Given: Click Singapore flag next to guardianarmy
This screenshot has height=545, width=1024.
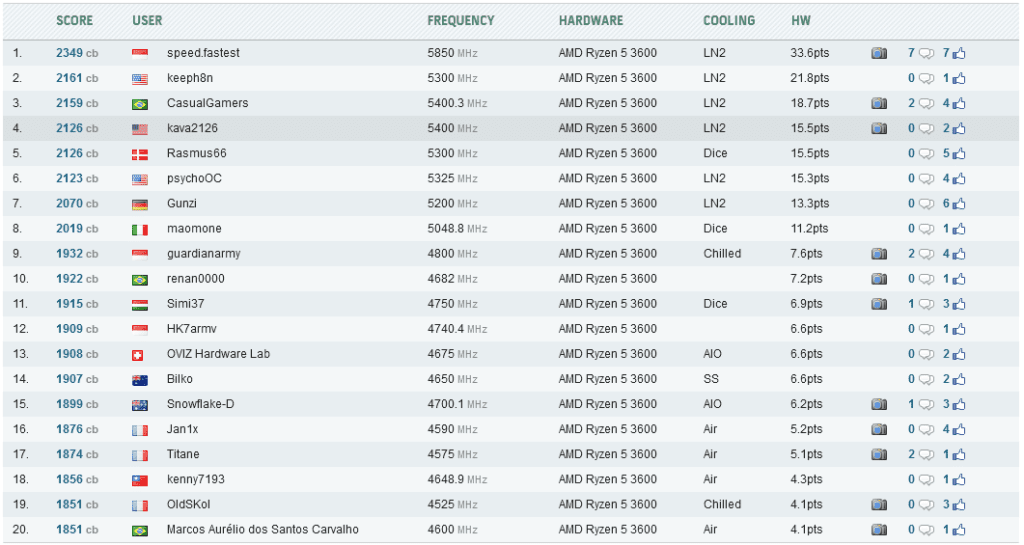Looking at the screenshot, I should 140,254.
